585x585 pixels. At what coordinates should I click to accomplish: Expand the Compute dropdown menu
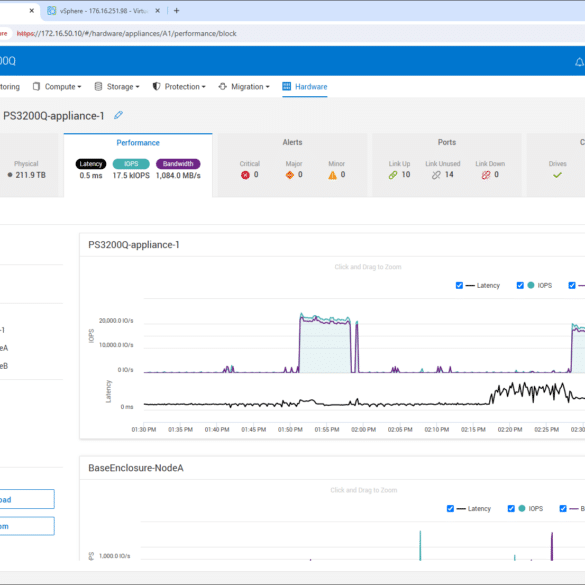(57, 87)
